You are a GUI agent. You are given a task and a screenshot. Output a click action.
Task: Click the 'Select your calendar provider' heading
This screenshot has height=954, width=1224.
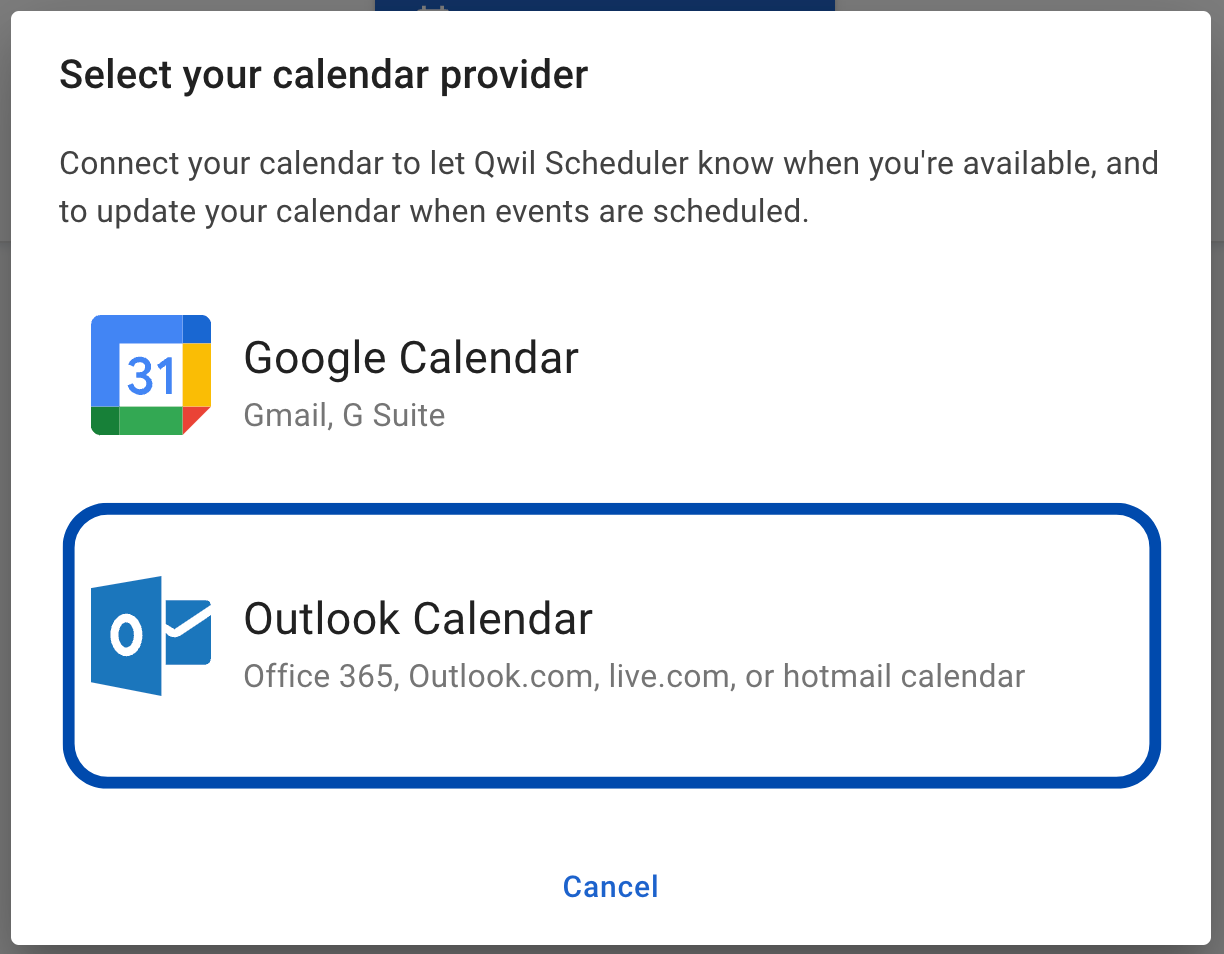tap(323, 75)
